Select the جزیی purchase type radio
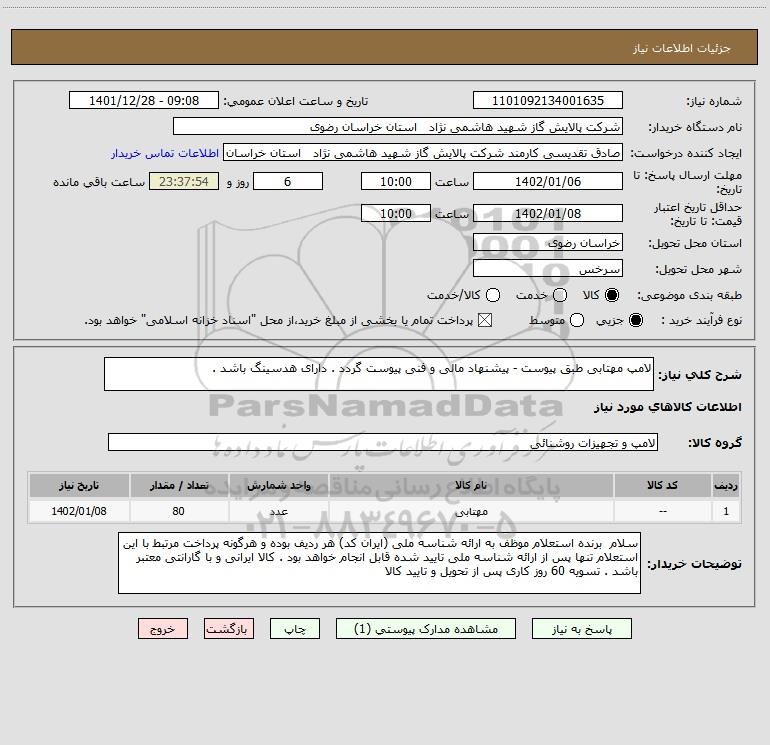This screenshot has width=770, height=745. click(635, 320)
